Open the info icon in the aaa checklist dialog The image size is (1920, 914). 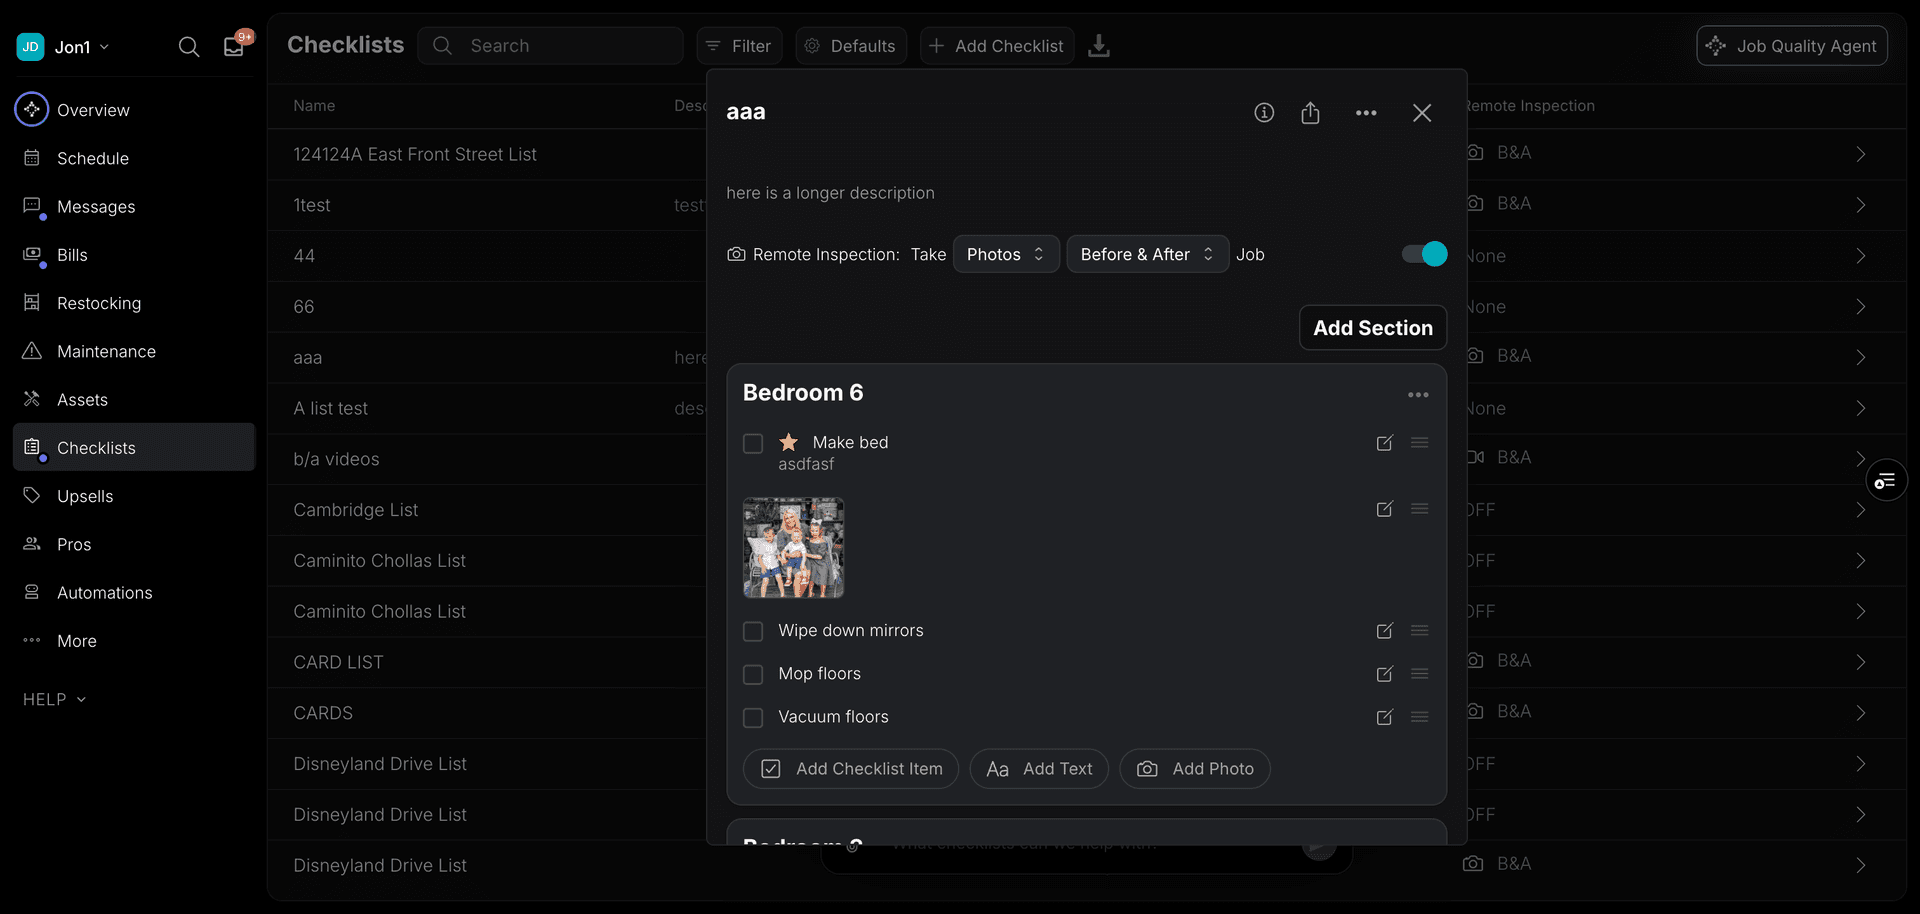point(1264,112)
